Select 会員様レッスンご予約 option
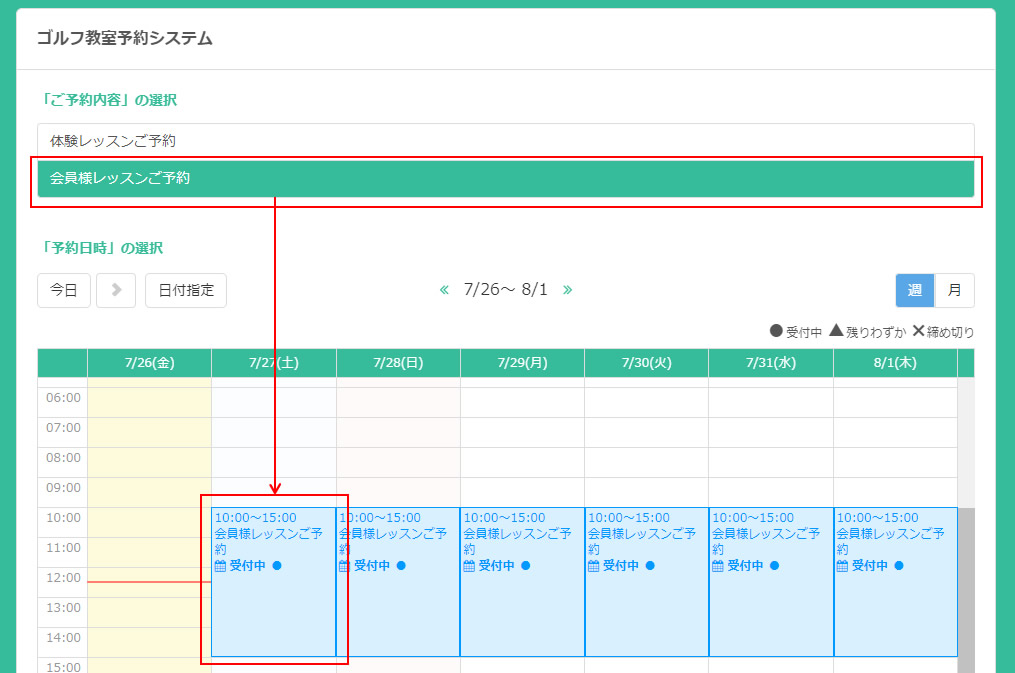This screenshot has height=673, width=1015. 505,179
